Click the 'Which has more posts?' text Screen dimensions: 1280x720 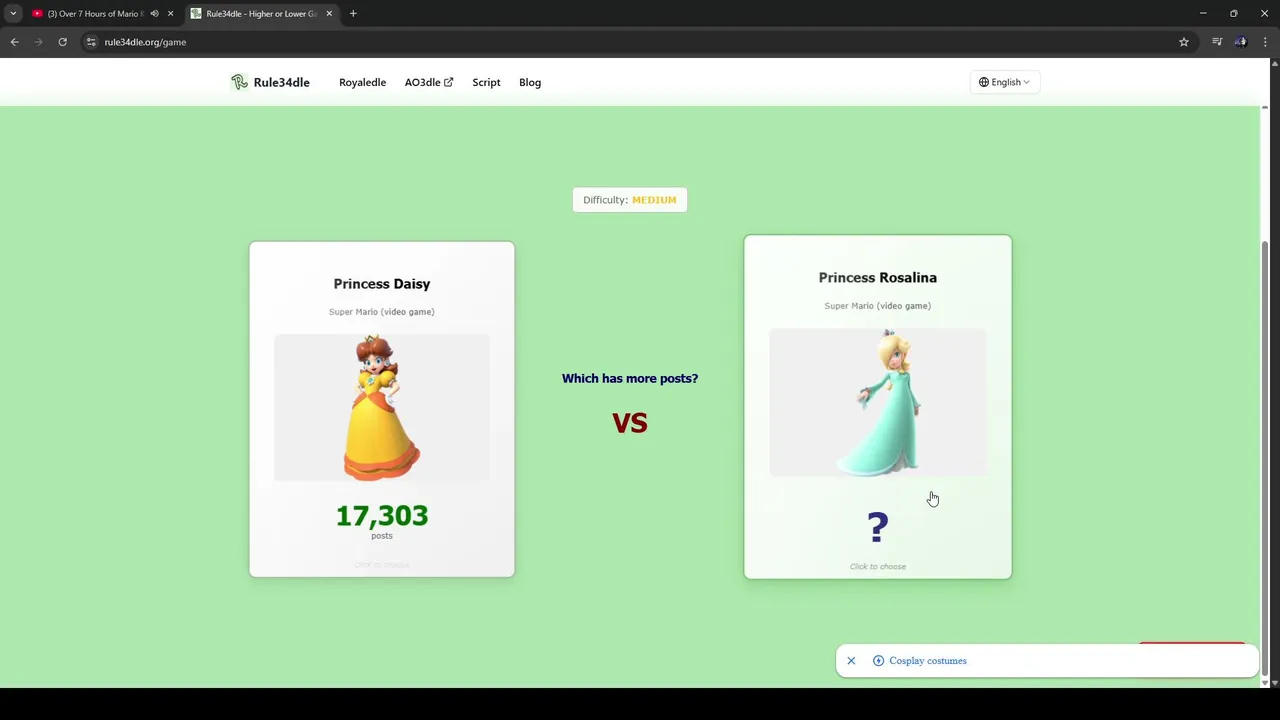pyautogui.click(x=630, y=378)
